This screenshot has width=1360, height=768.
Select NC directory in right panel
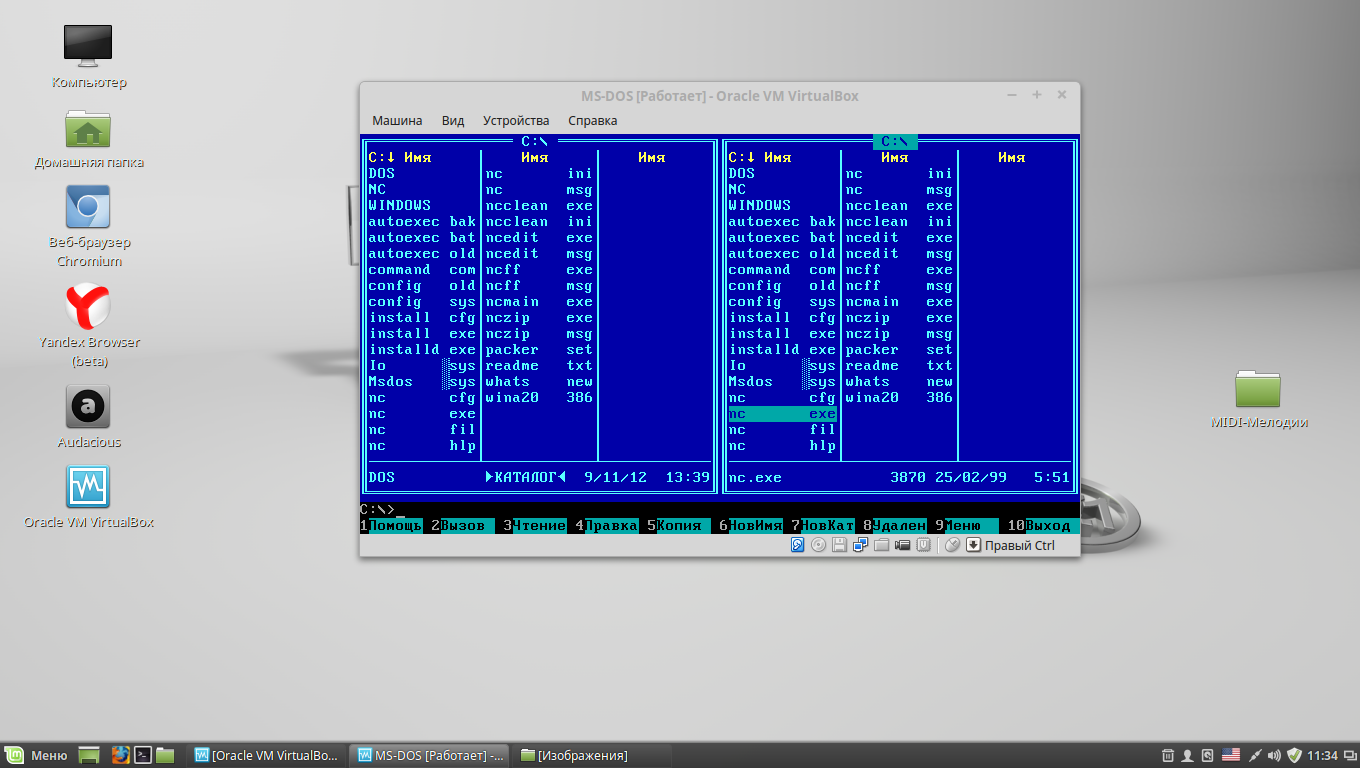(x=782, y=189)
